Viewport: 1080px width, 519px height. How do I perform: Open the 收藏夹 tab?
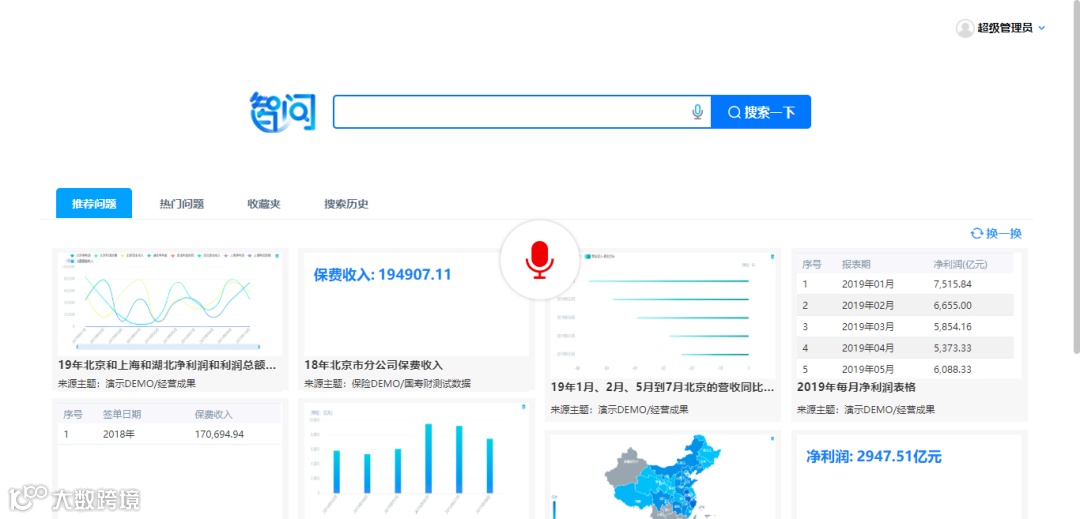[x=264, y=204]
